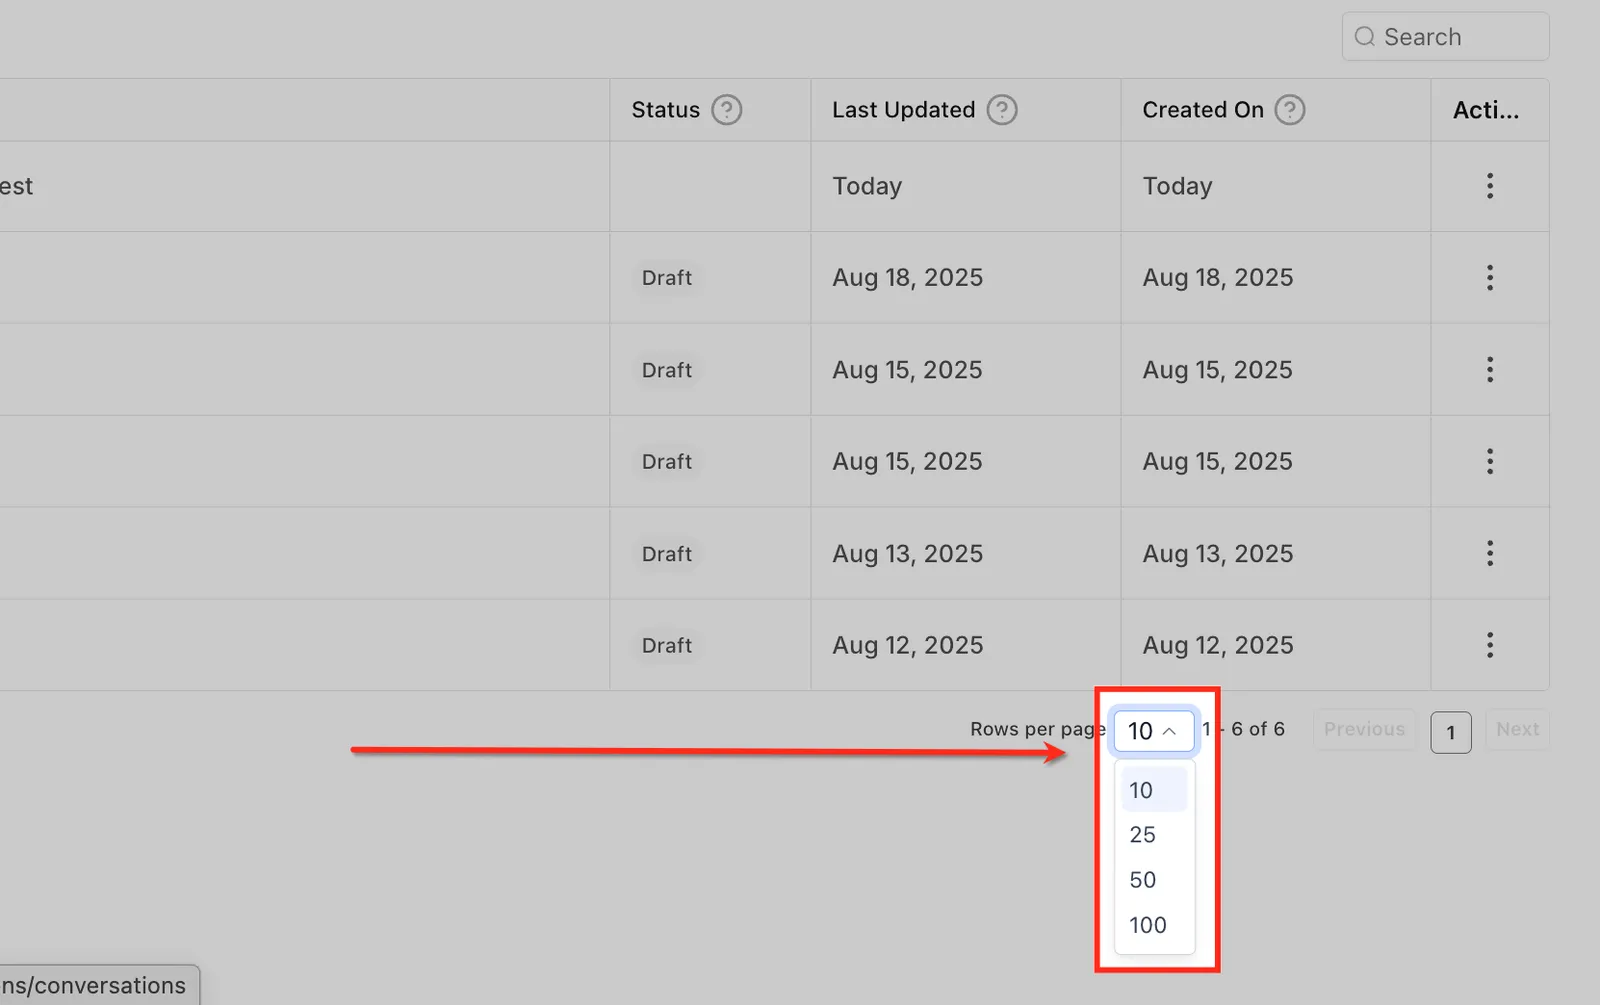Go to page 1

point(1451,733)
